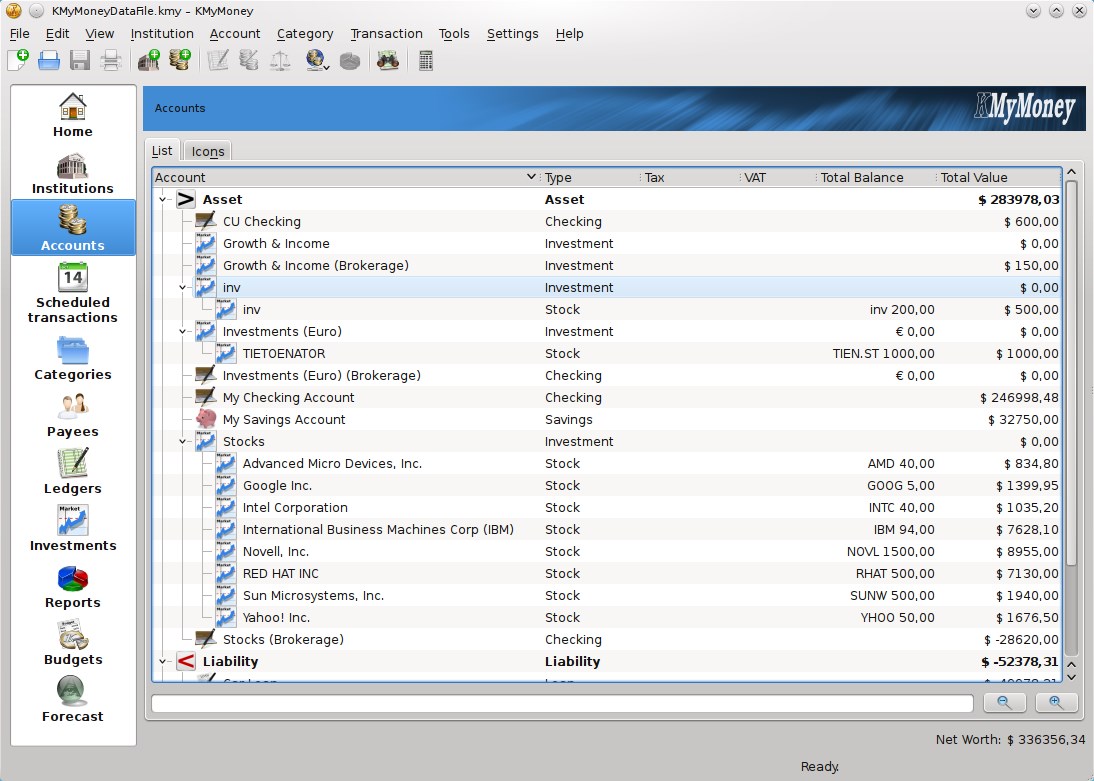This screenshot has width=1094, height=781.
Task: Select the Stocks (Brokerage) account row
Action: tap(607, 639)
